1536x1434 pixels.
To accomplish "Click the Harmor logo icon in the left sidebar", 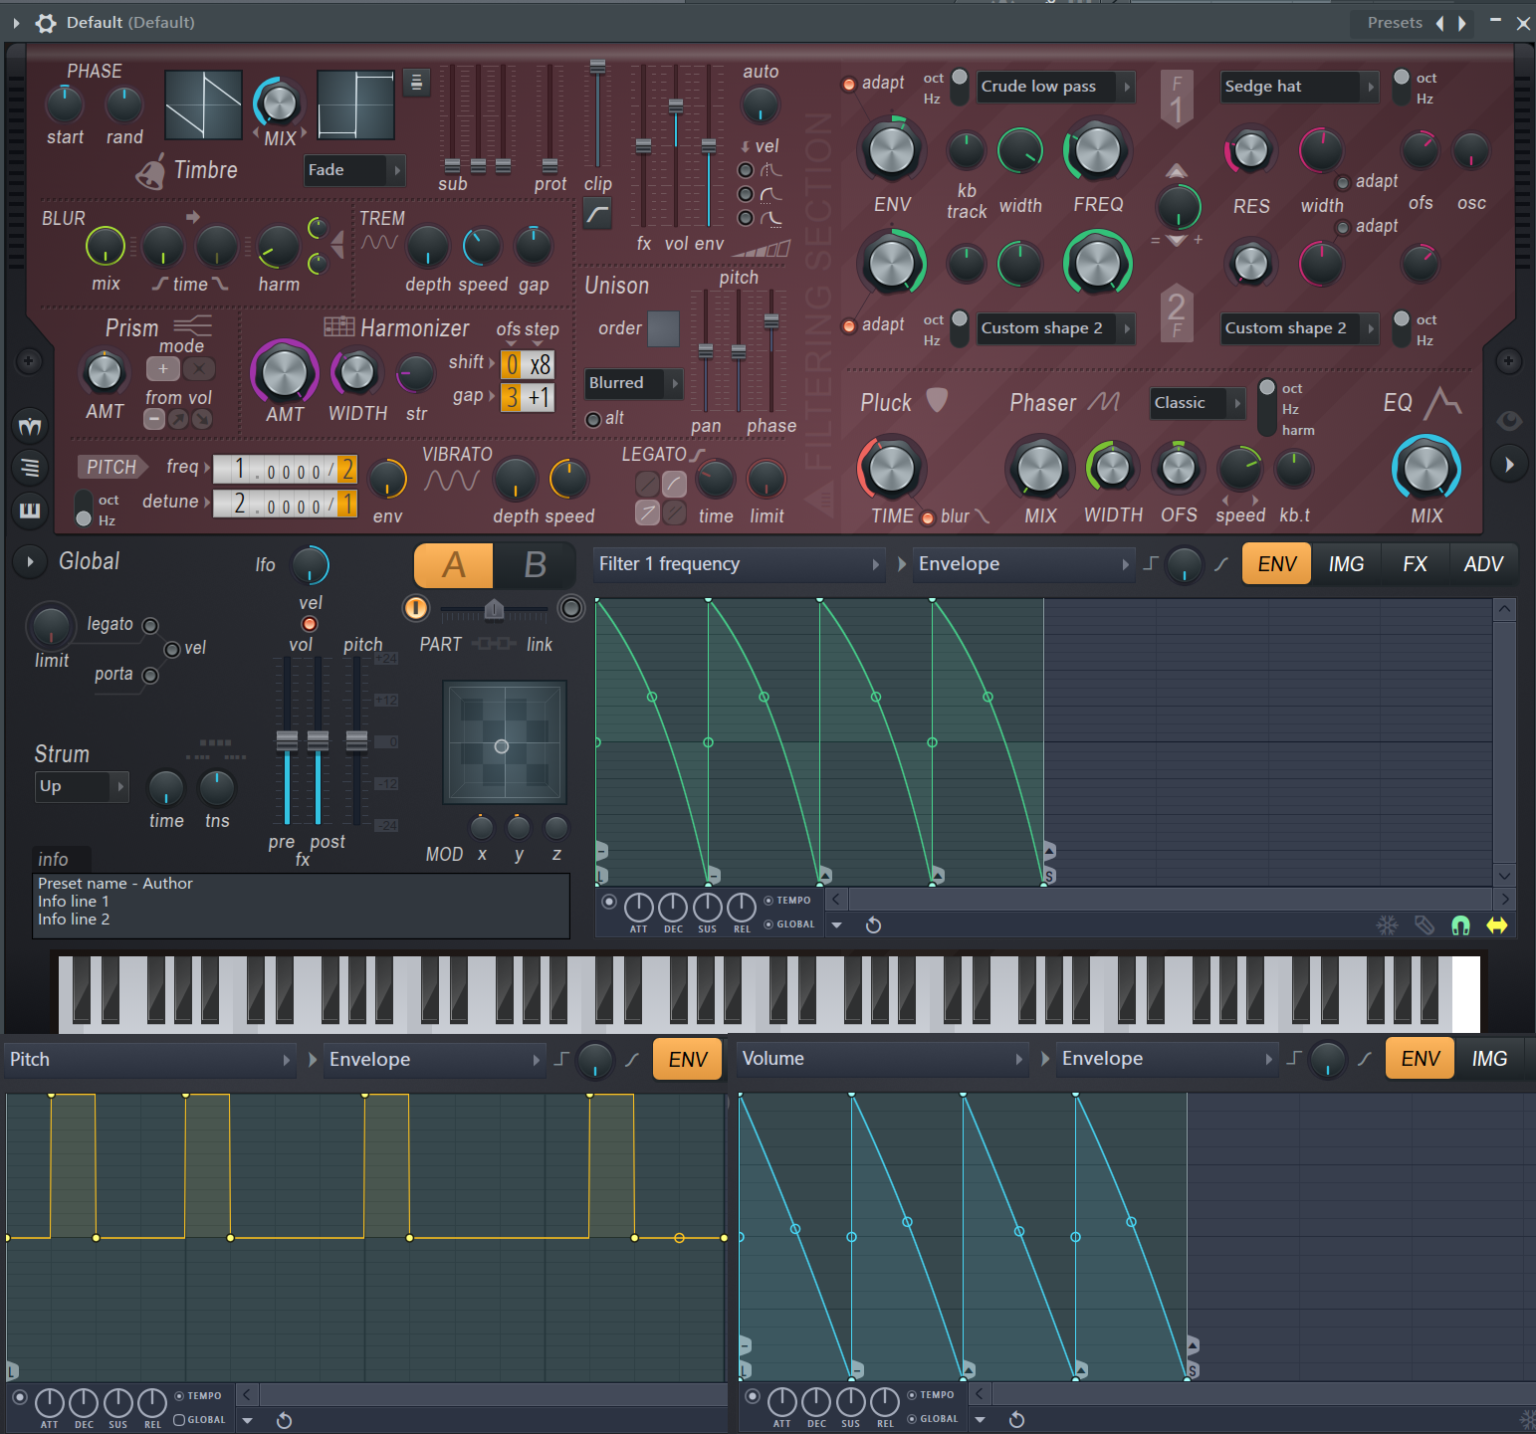I will pyautogui.click(x=30, y=425).
